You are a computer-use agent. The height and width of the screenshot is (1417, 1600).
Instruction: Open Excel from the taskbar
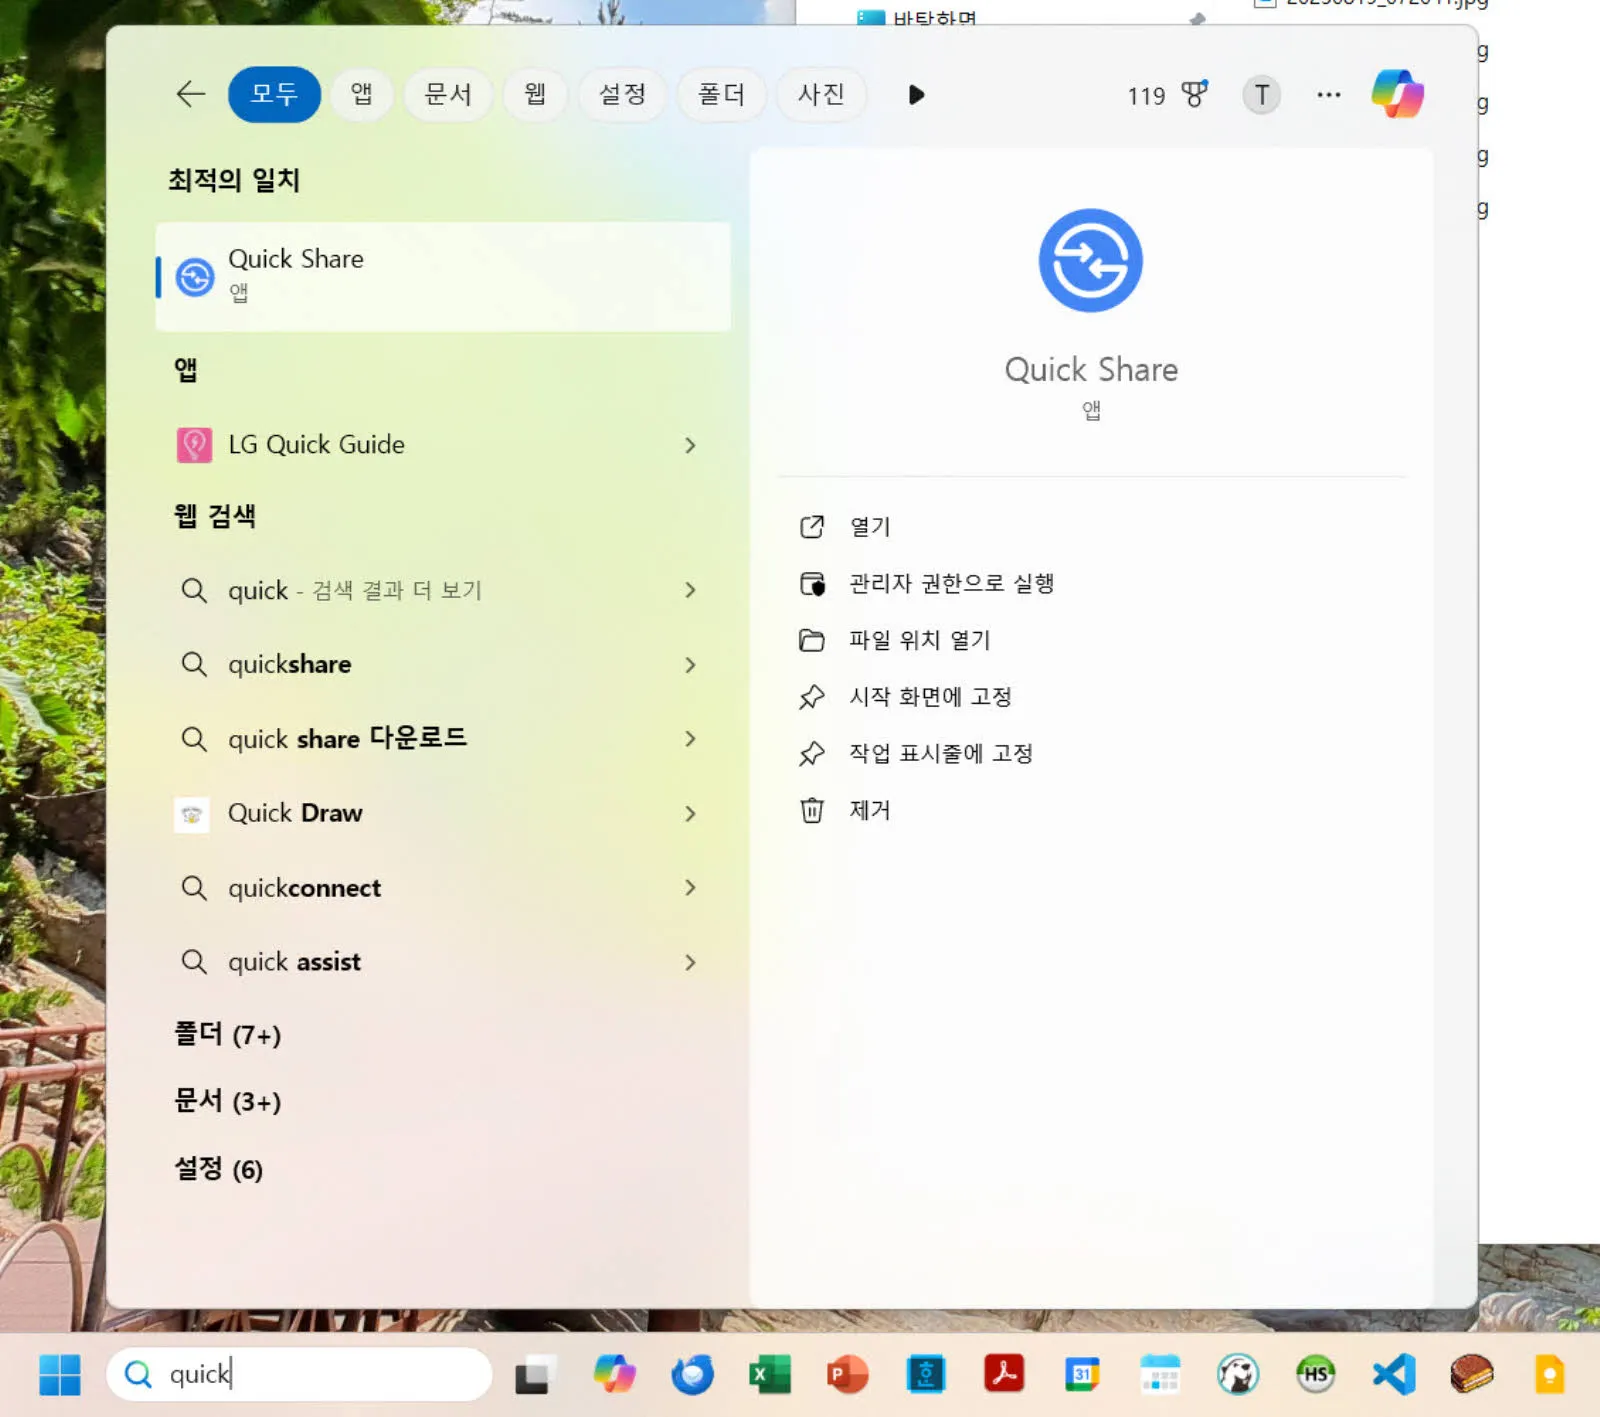770,1374
